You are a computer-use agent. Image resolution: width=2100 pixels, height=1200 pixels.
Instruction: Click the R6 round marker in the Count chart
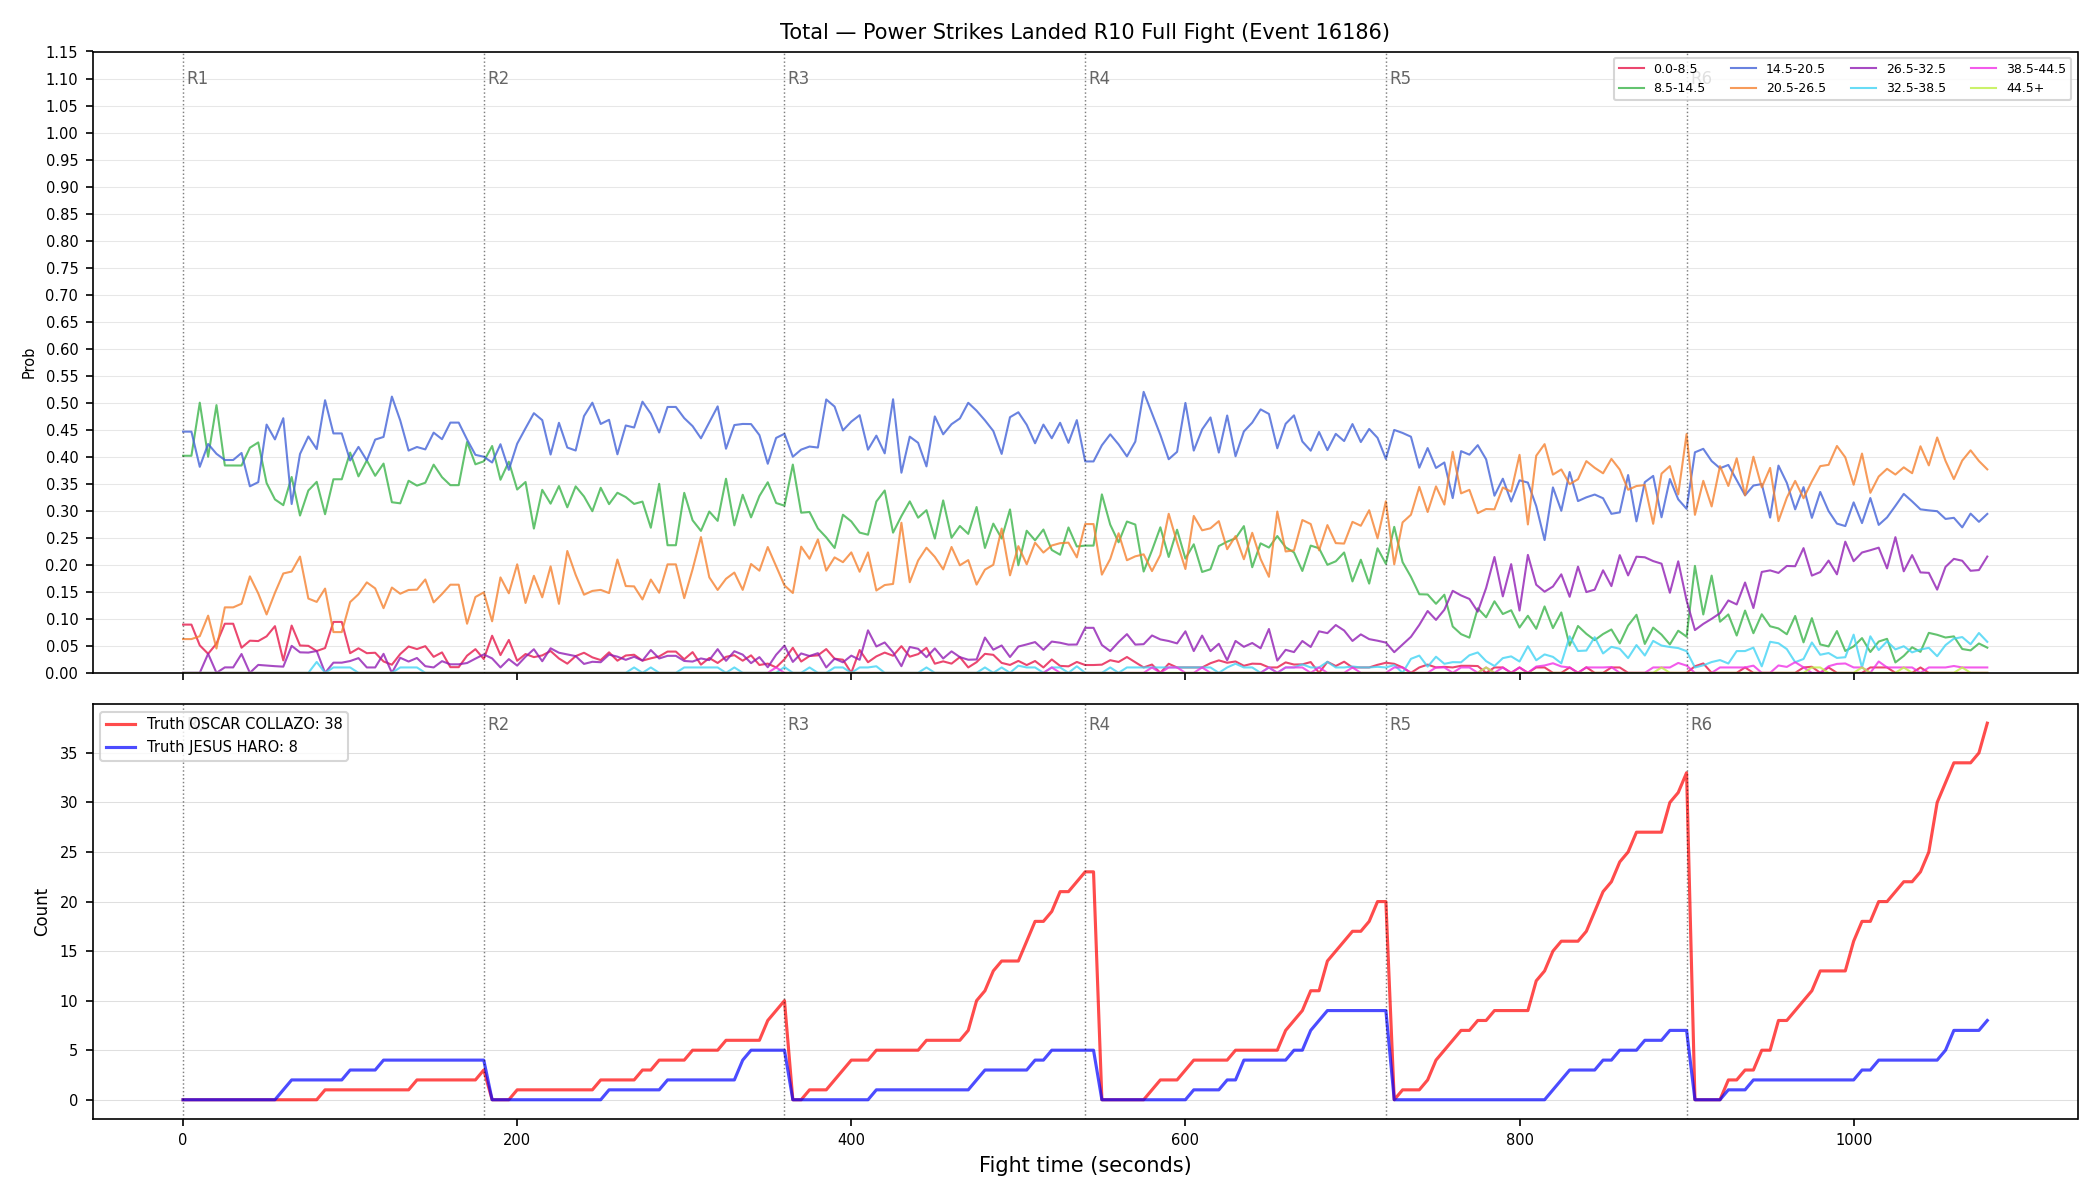point(1701,724)
